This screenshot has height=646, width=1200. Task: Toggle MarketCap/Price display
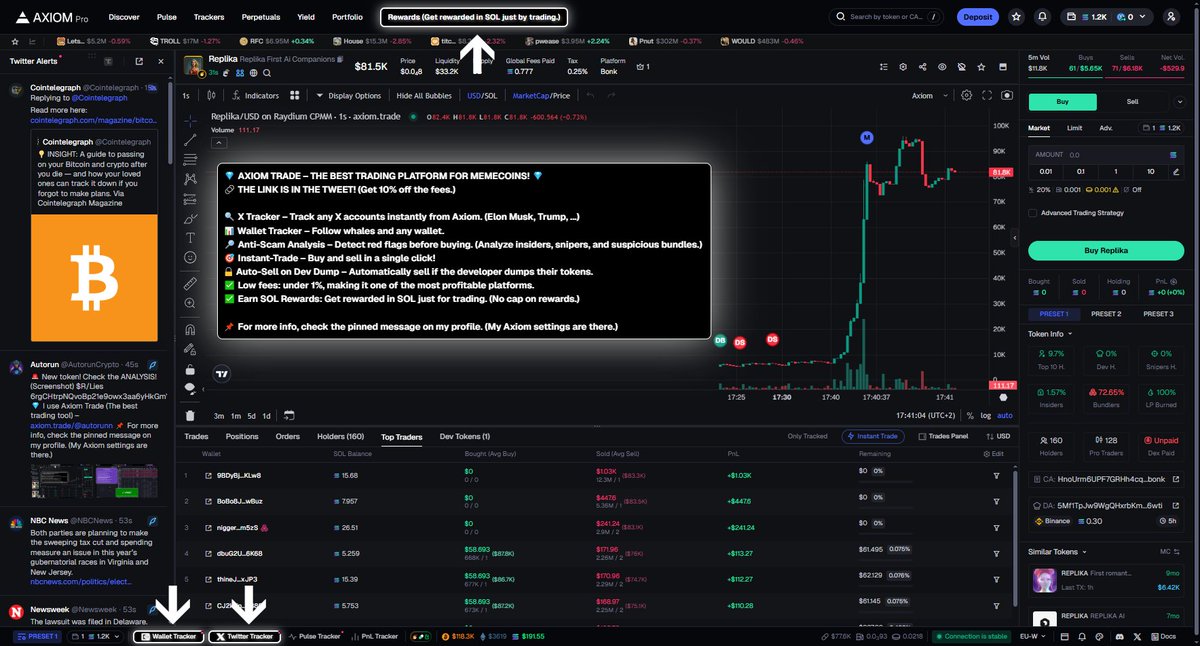click(x=541, y=96)
